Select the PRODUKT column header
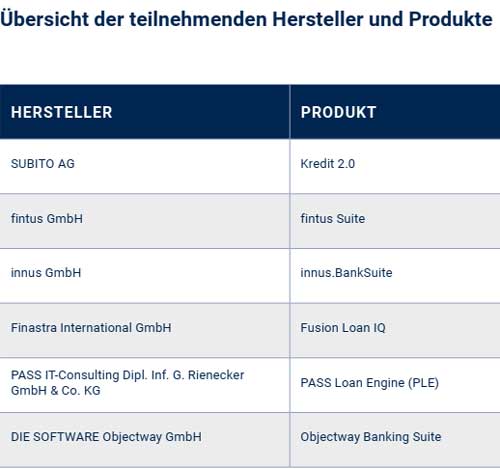The width and height of the screenshot is (500, 469). pos(395,112)
